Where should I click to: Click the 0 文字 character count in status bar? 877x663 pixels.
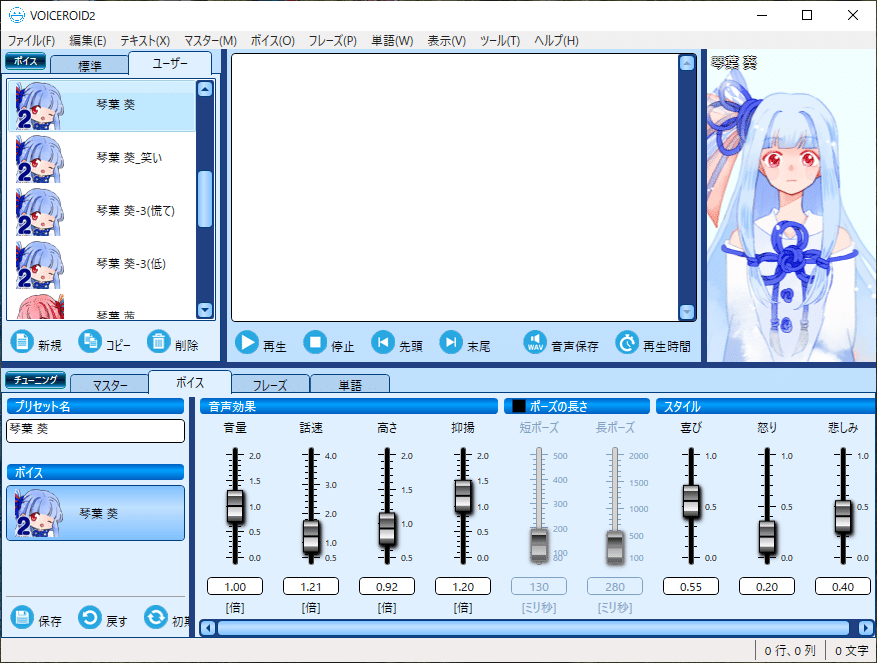pyautogui.click(x=851, y=651)
